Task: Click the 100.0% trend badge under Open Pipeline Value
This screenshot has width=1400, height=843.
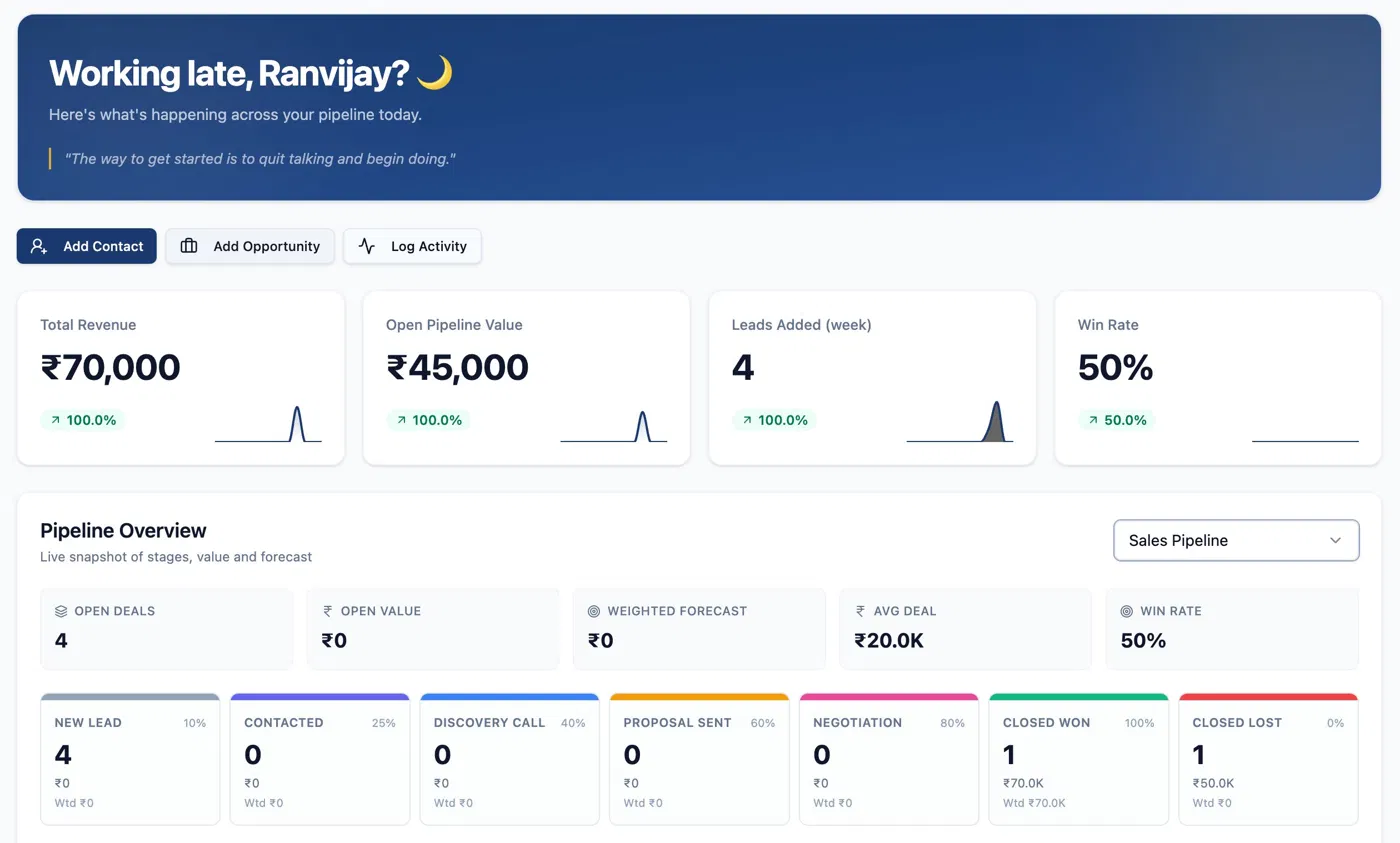Action: point(429,420)
